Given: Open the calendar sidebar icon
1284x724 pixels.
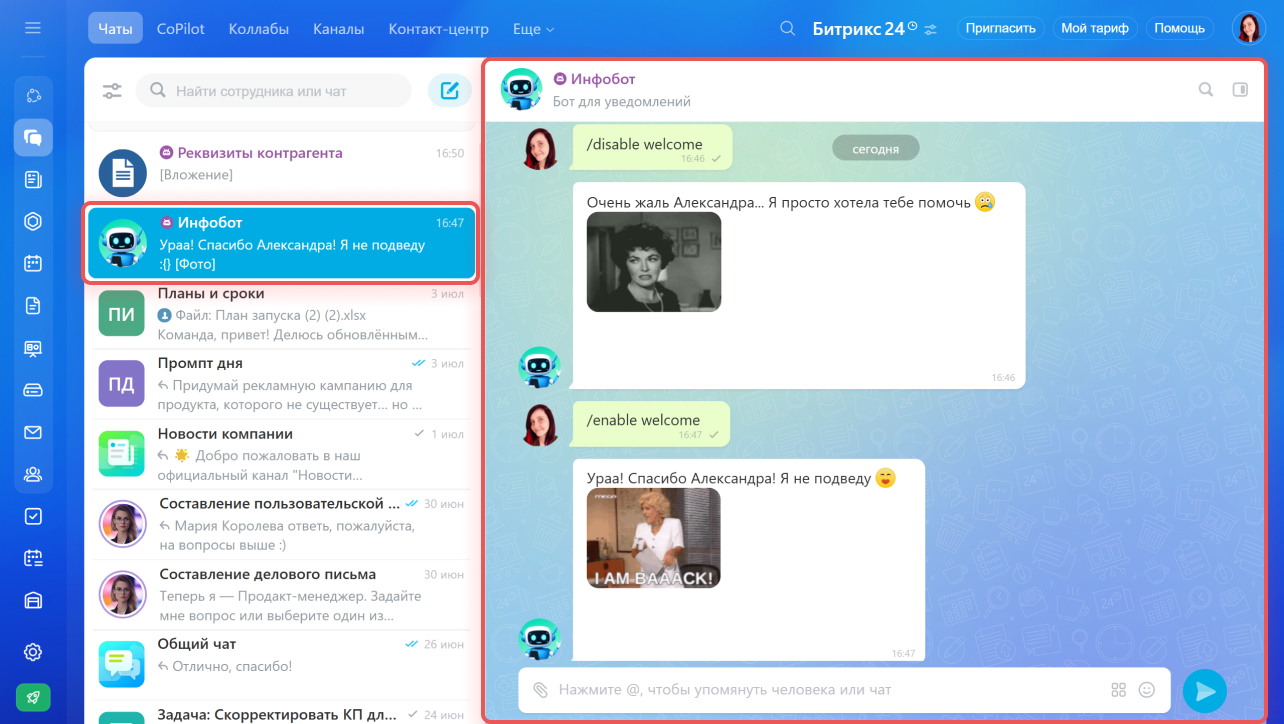Looking at the screenshot, I should (33, 264).
